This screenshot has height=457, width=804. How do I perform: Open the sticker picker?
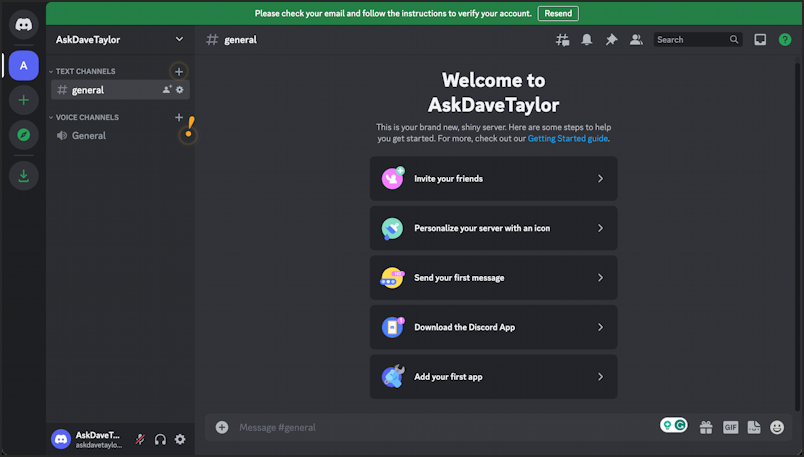tap(754, 427)
